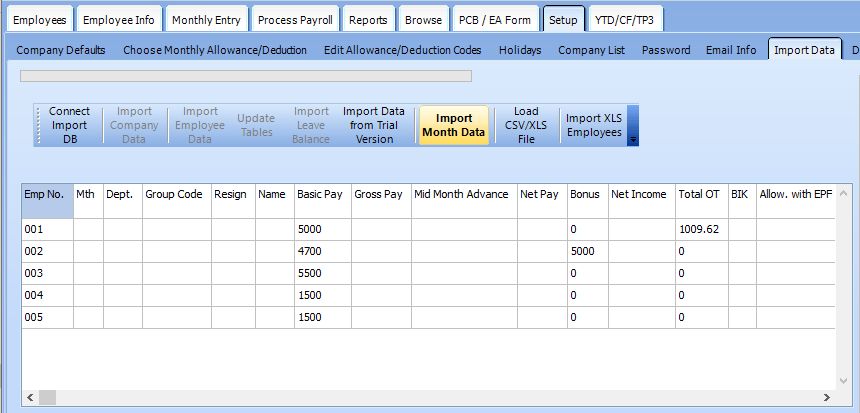The height and width of the screenshot is (413, 860).
Task: Open the Employees tab
Action: (x=39, y=19)
